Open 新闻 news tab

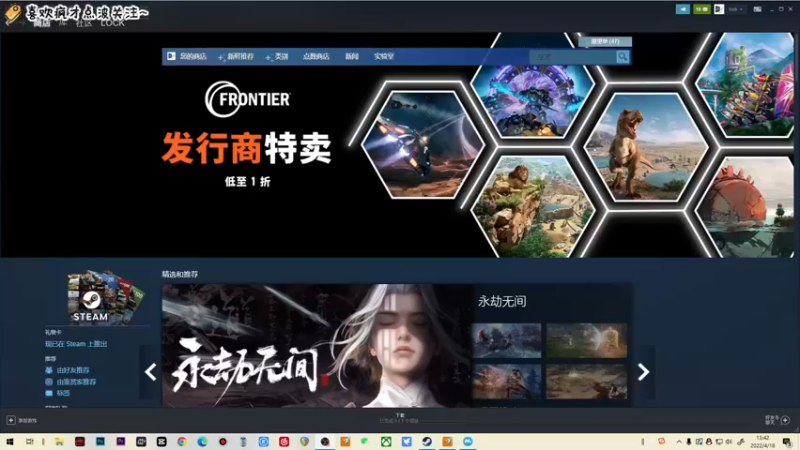(x=352, y=57)
